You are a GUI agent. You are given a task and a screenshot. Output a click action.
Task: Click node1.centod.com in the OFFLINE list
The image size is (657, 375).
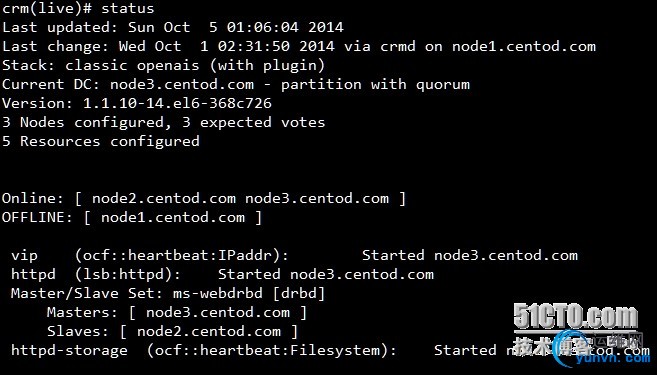(173, 217)
